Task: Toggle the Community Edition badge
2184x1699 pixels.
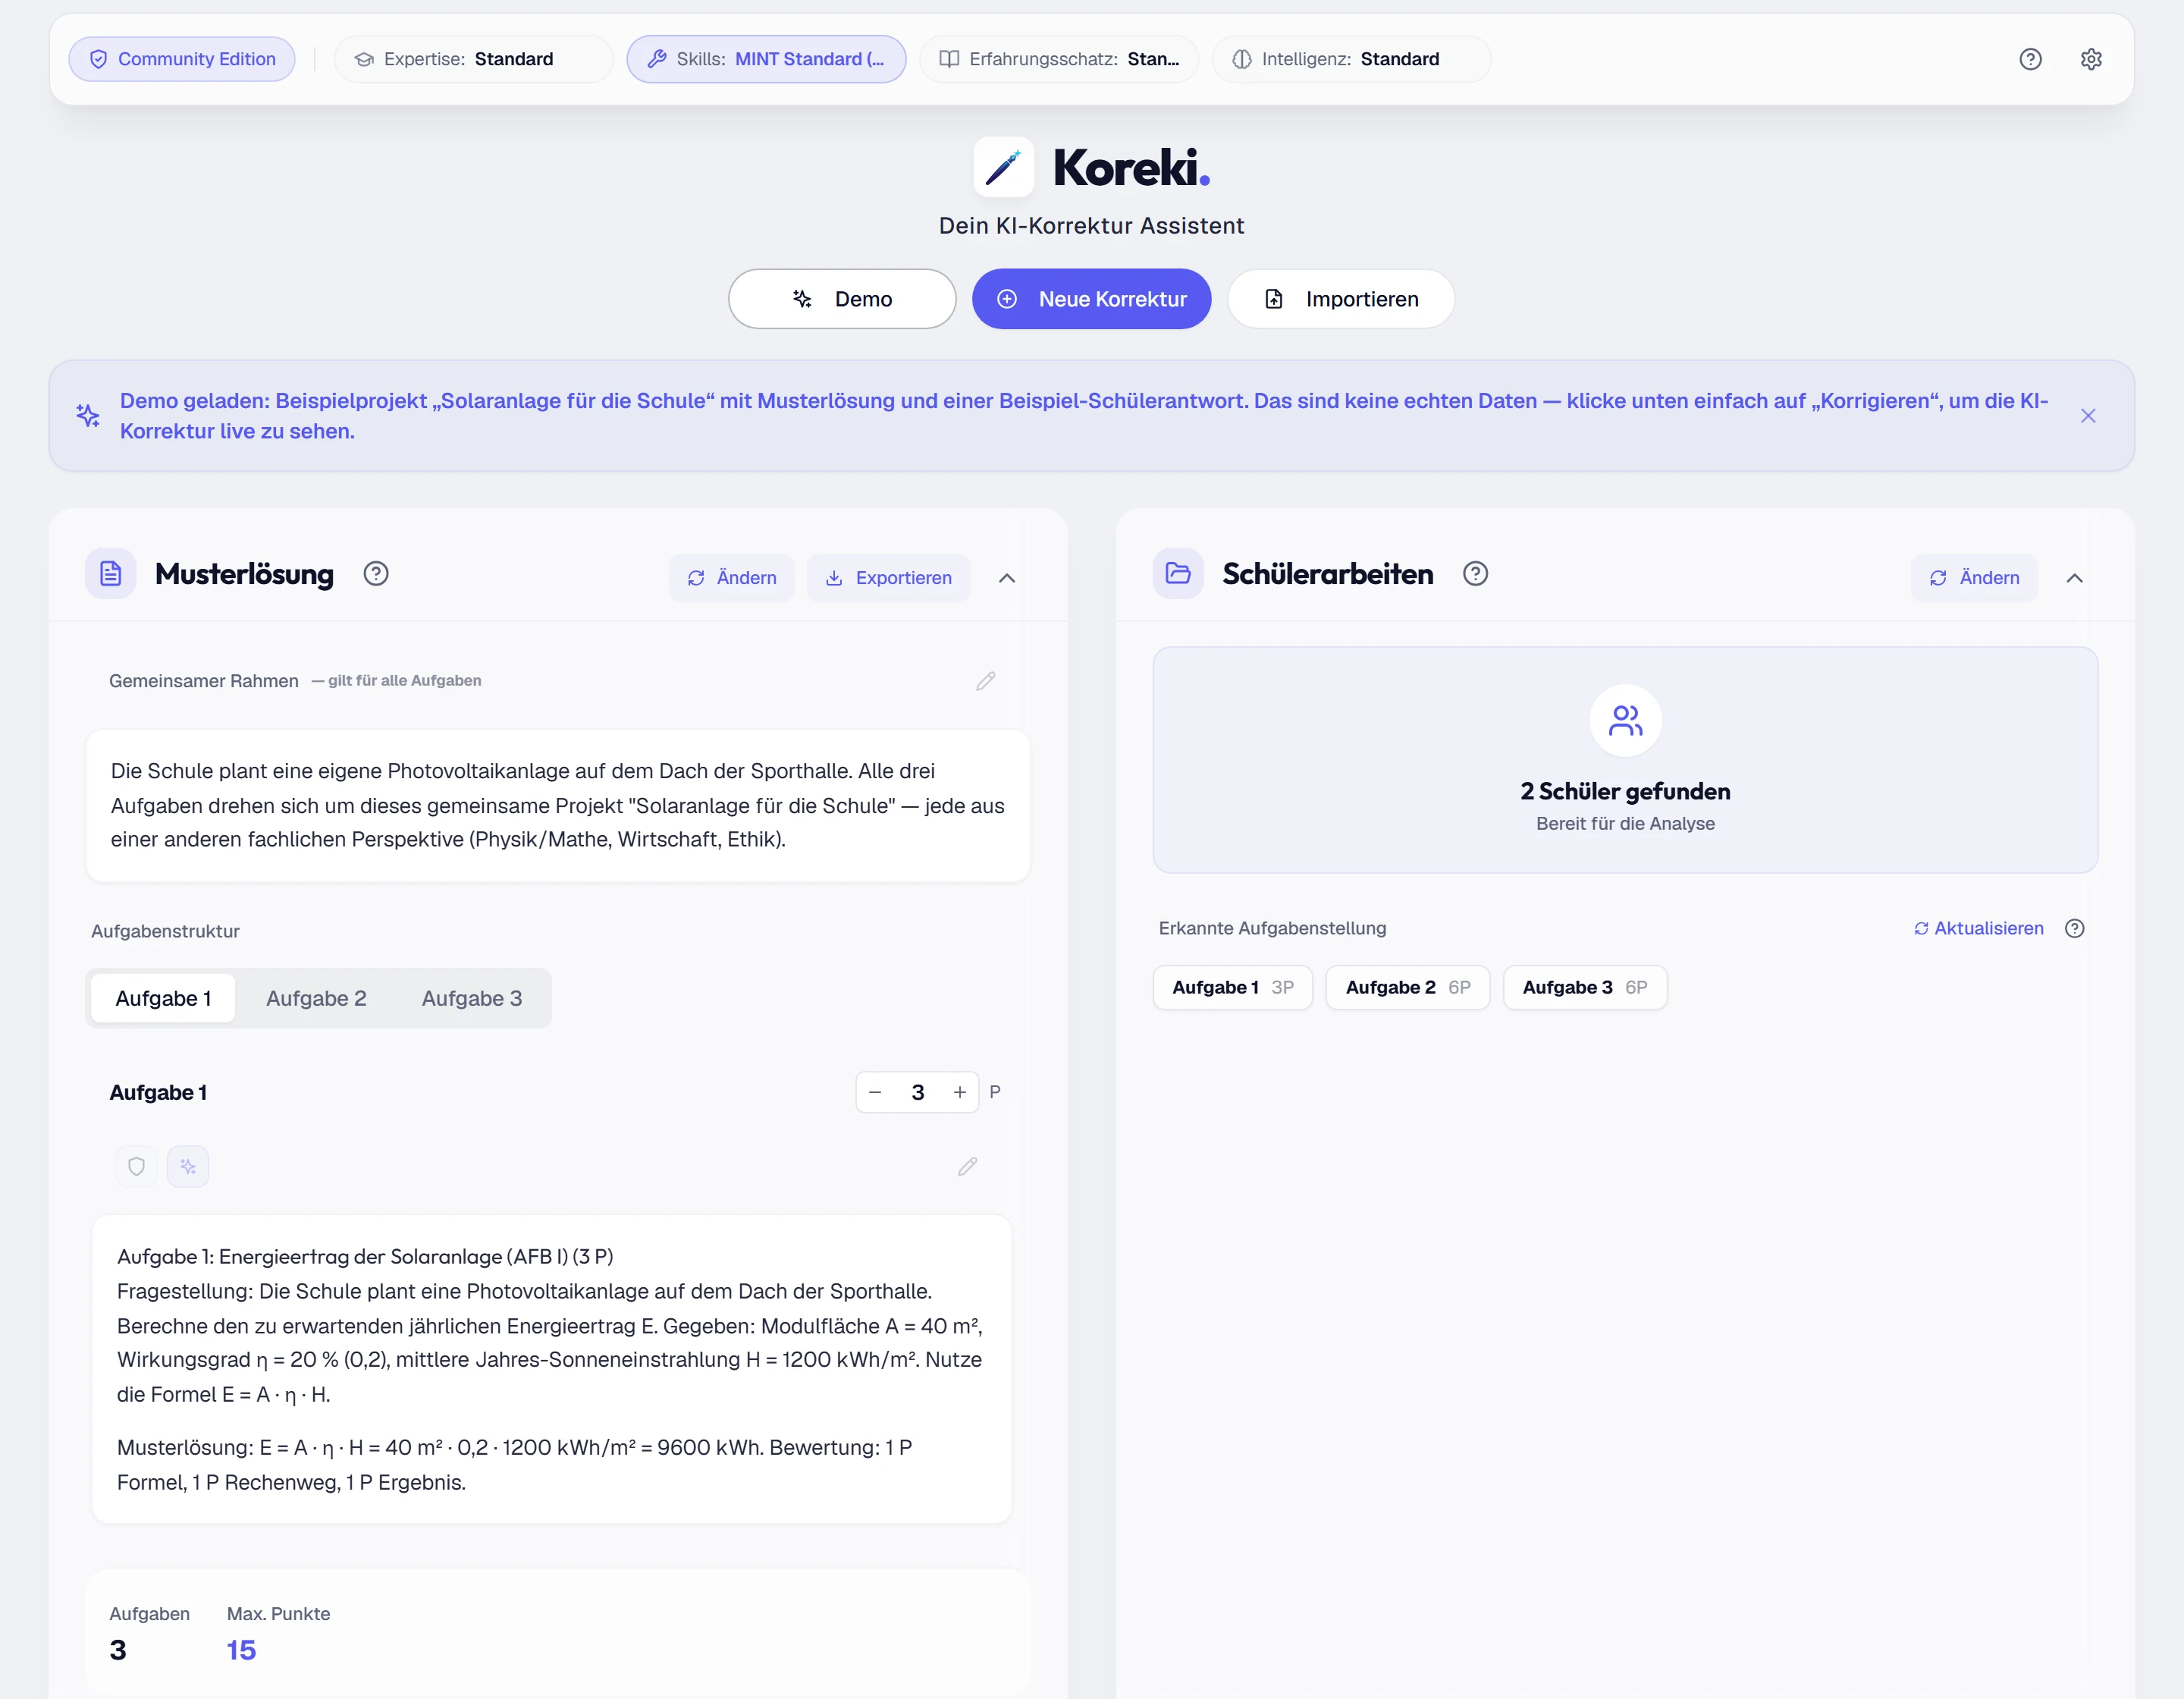Action: tap(182, 59)
